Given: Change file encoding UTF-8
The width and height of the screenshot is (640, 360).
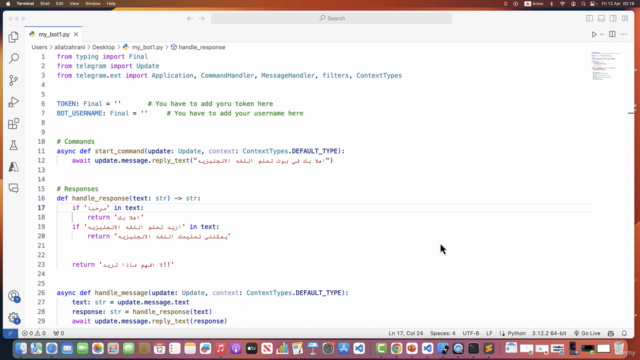Looking at the screenshot, I should (x=471, y=333).
